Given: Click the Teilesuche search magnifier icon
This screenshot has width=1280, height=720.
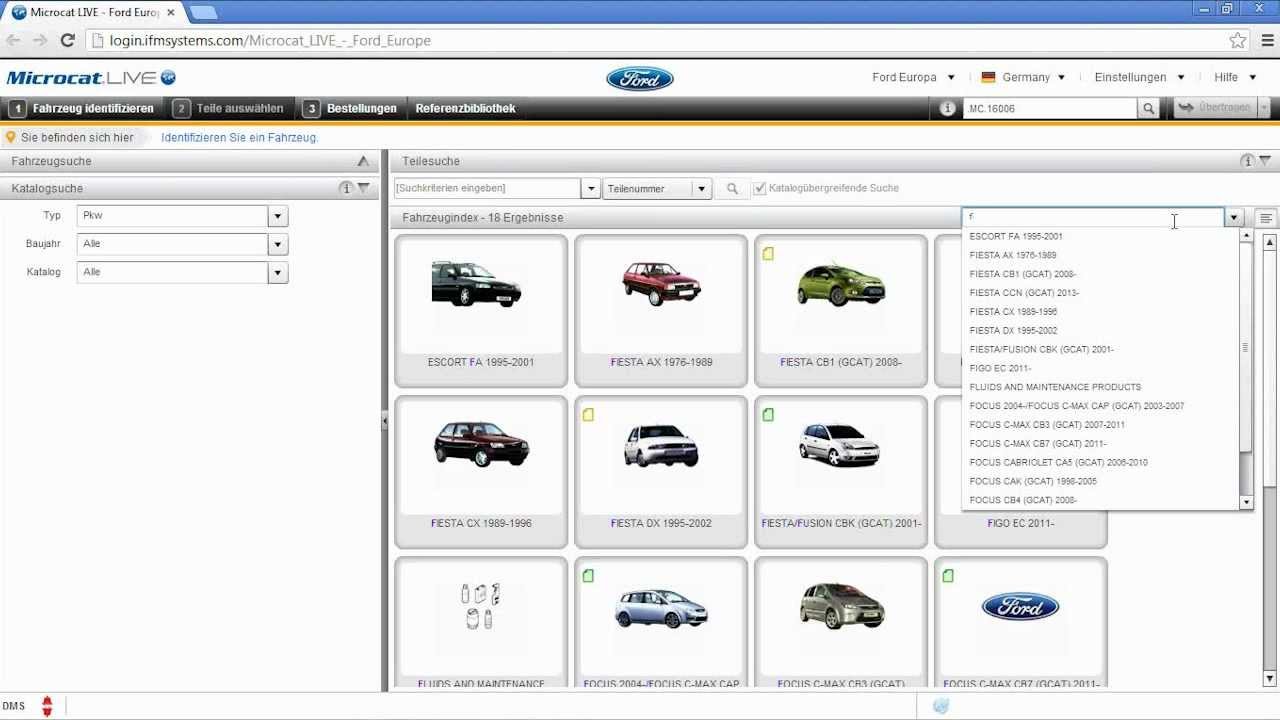Looking at the screenshot, I should point(732,188).
